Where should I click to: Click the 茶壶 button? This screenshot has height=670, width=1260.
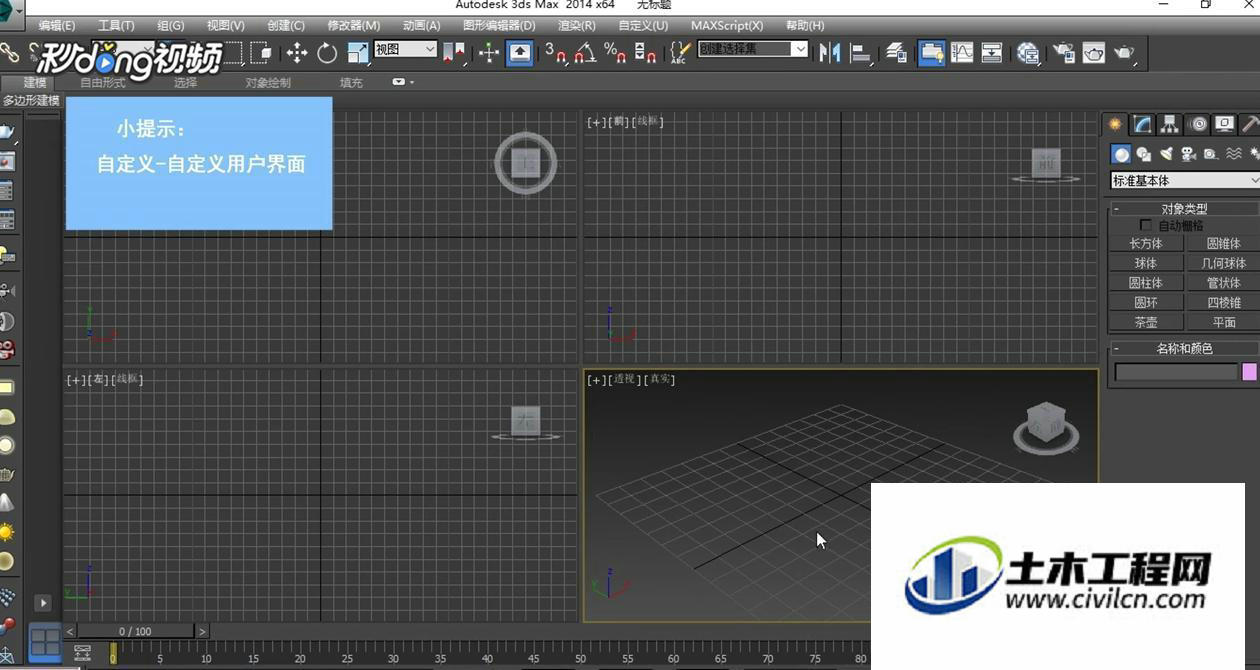pyautogui.click(x=1146, y=322)
